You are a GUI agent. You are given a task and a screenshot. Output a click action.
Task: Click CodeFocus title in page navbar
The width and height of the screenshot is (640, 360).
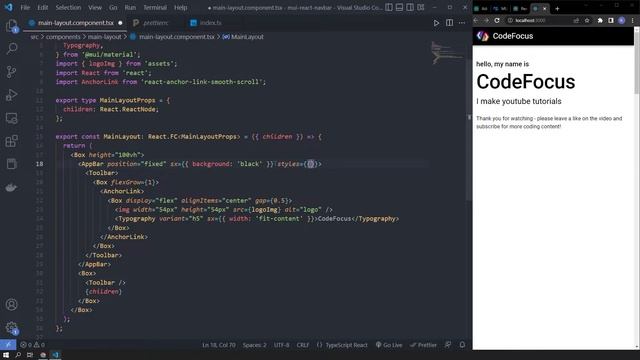pyautogui.click(x=513, y=36)
